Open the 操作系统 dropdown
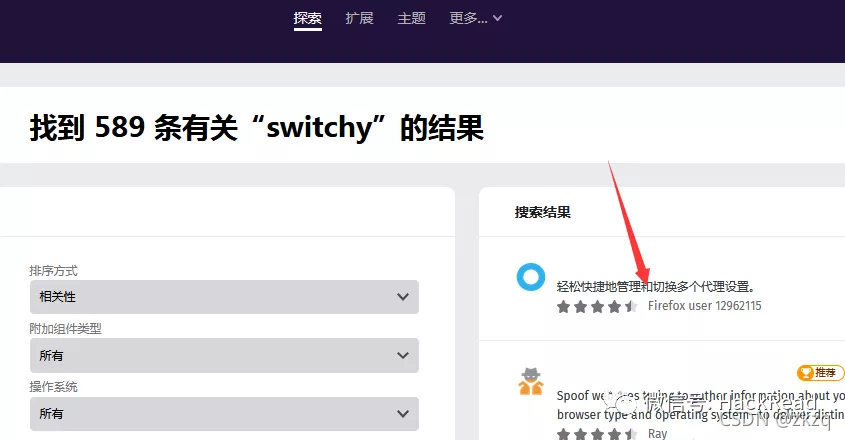 pyautogui.click(x=224, y=414)
